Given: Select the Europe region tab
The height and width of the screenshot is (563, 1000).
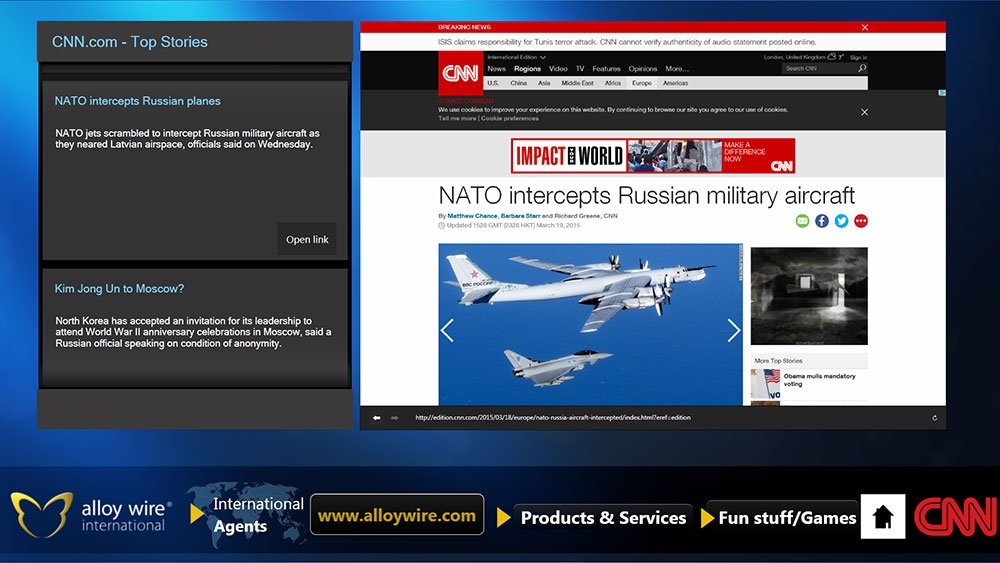Looking at the screenshot, I should click(x=642, y=83).
